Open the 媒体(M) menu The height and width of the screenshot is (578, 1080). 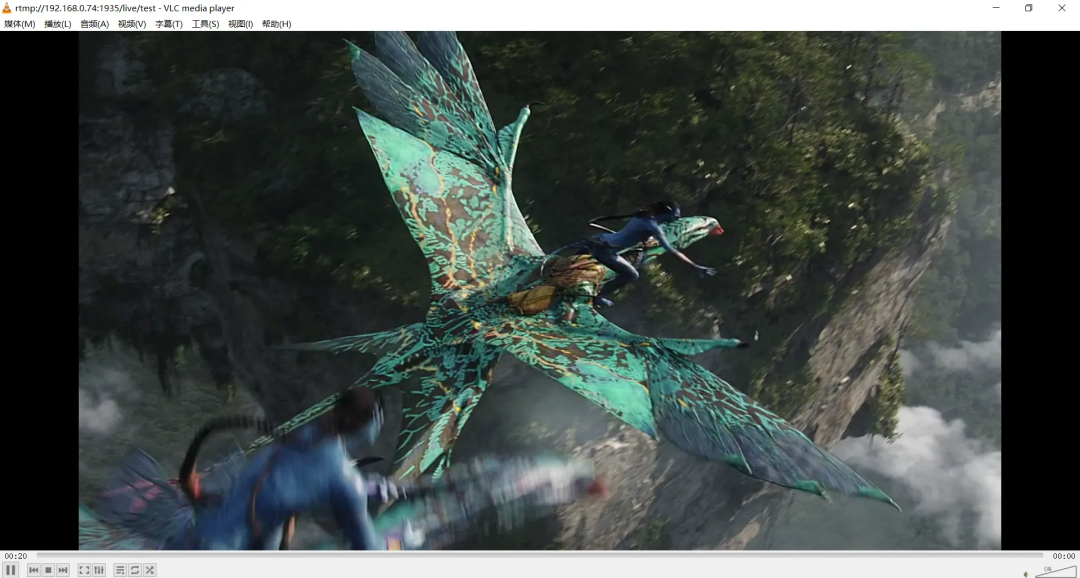tap(19, 24)
